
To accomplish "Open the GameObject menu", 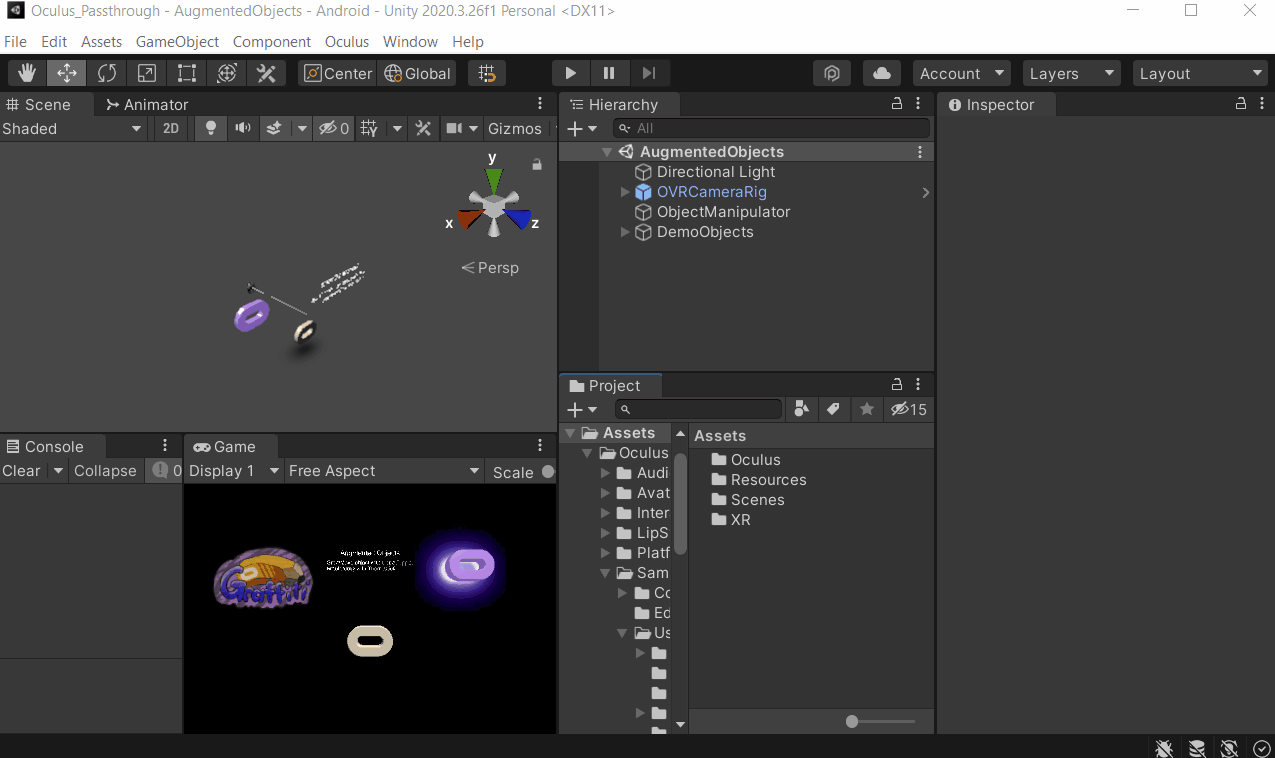I will 177,42.
